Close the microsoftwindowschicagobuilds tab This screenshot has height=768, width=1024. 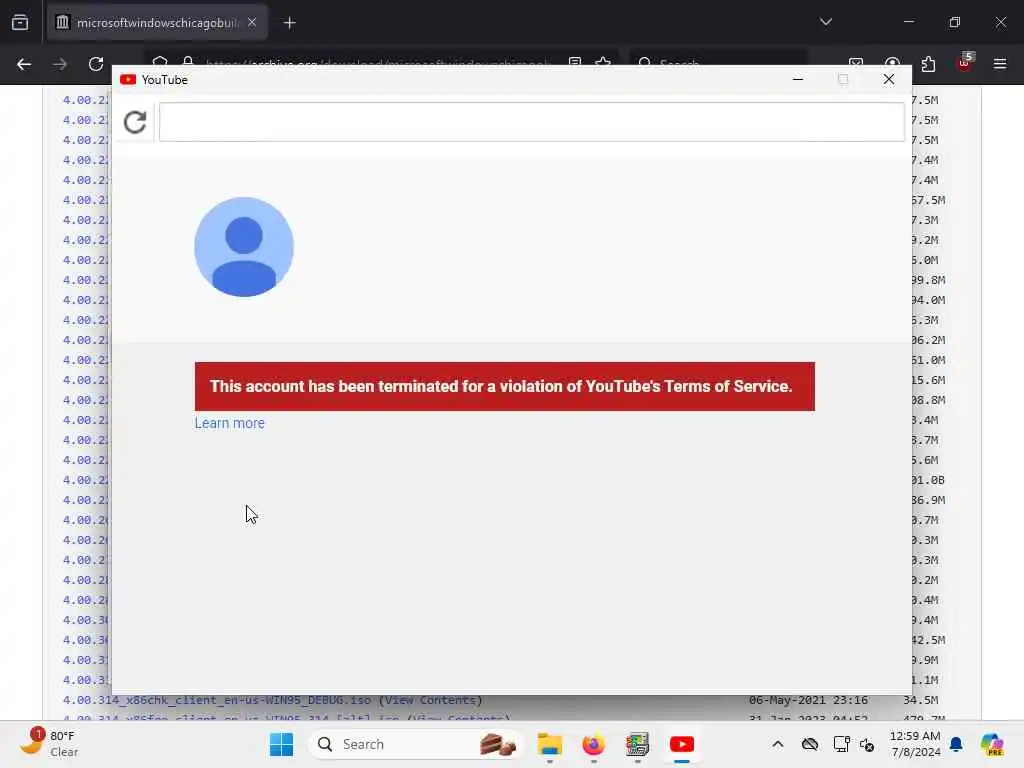pyautogui.click(x=252, y=23)
